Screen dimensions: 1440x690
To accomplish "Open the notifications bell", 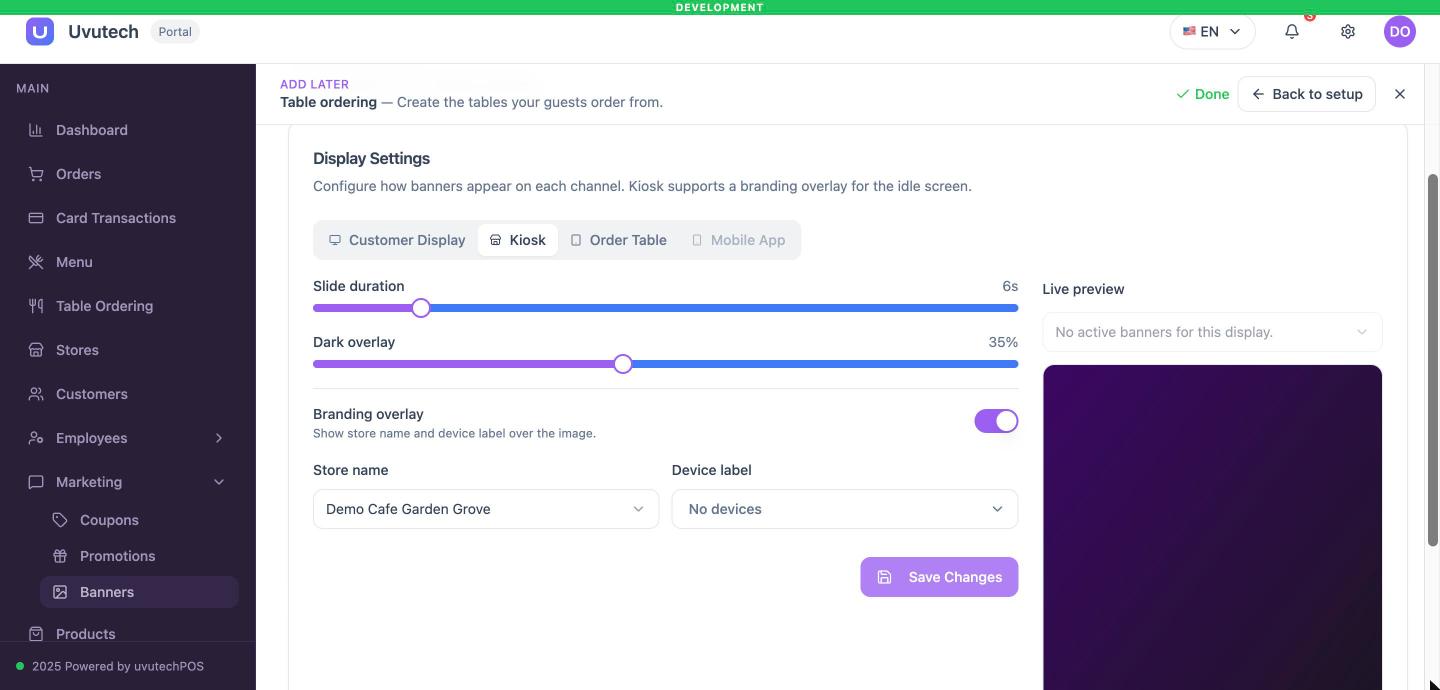I will pos(1292,31).
